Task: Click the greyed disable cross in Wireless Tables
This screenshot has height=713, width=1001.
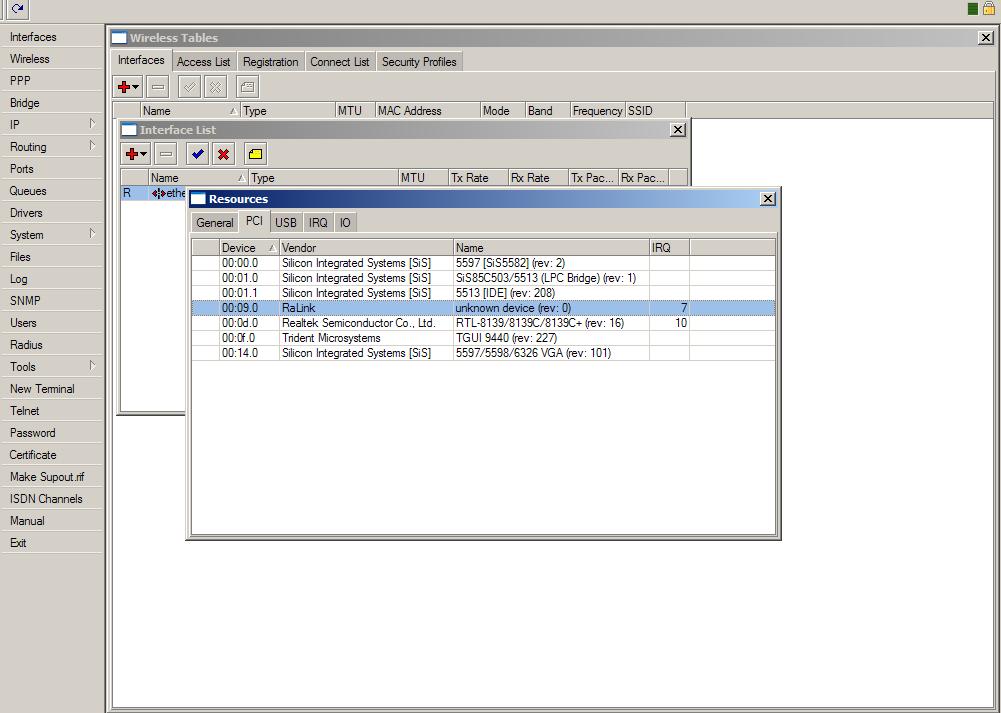Action: [x=216, y=87]
